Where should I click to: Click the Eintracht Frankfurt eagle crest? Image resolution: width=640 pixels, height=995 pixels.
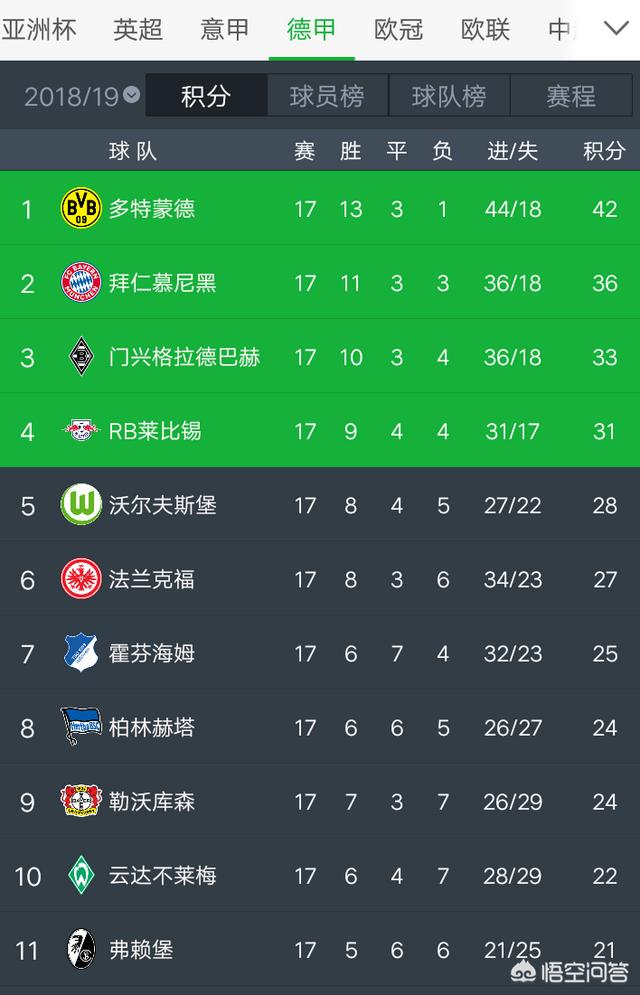coord(81,579)
